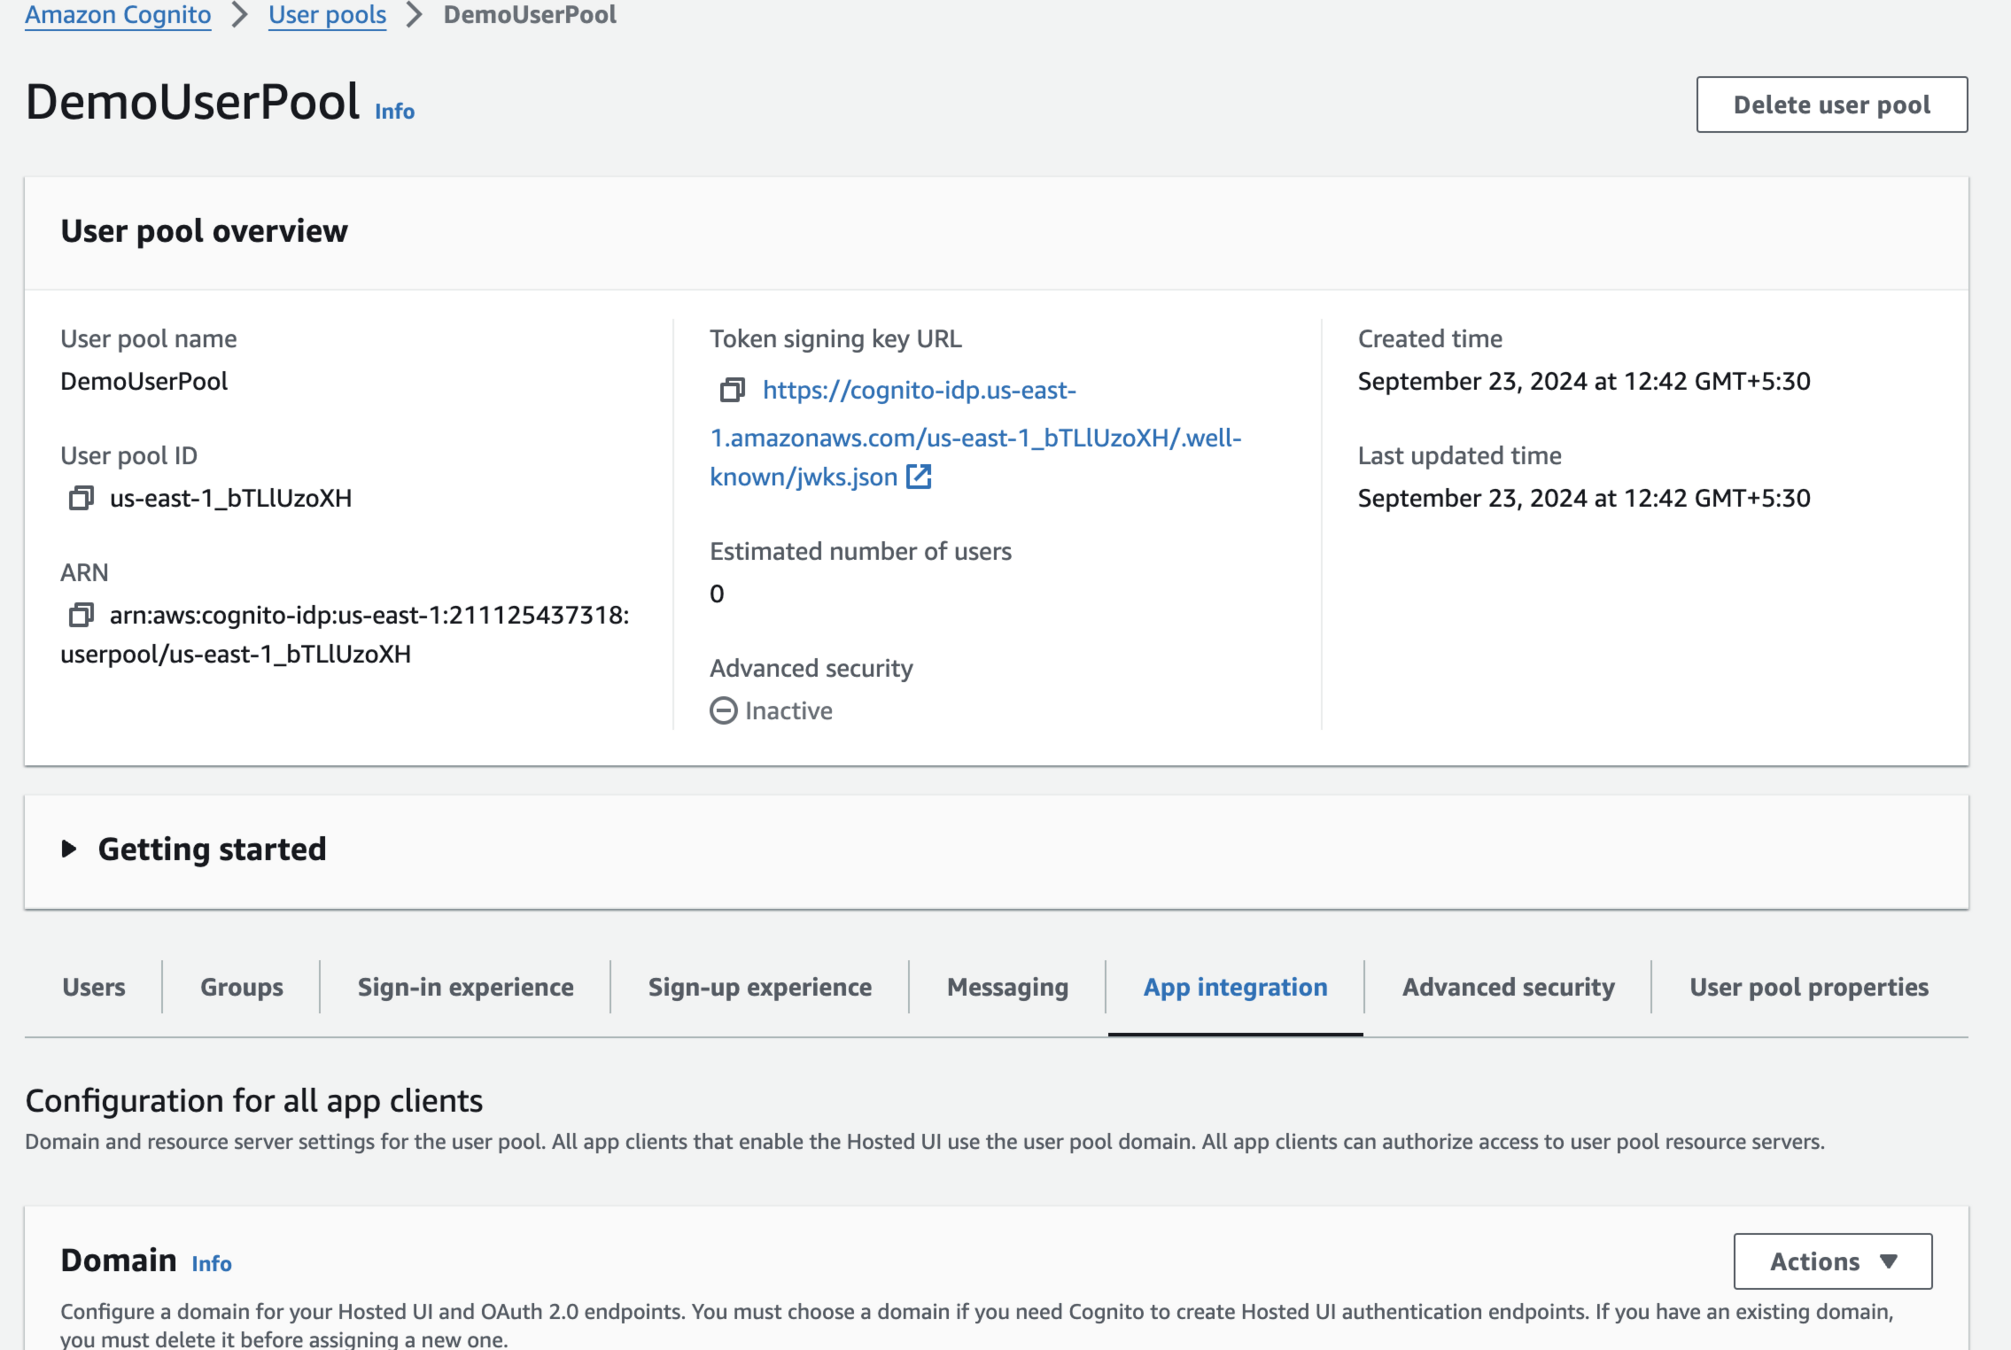Screen dimensions: 2011x1350
Task: Click Info link beside Domain heading
Action: (x=211, y=1264)
